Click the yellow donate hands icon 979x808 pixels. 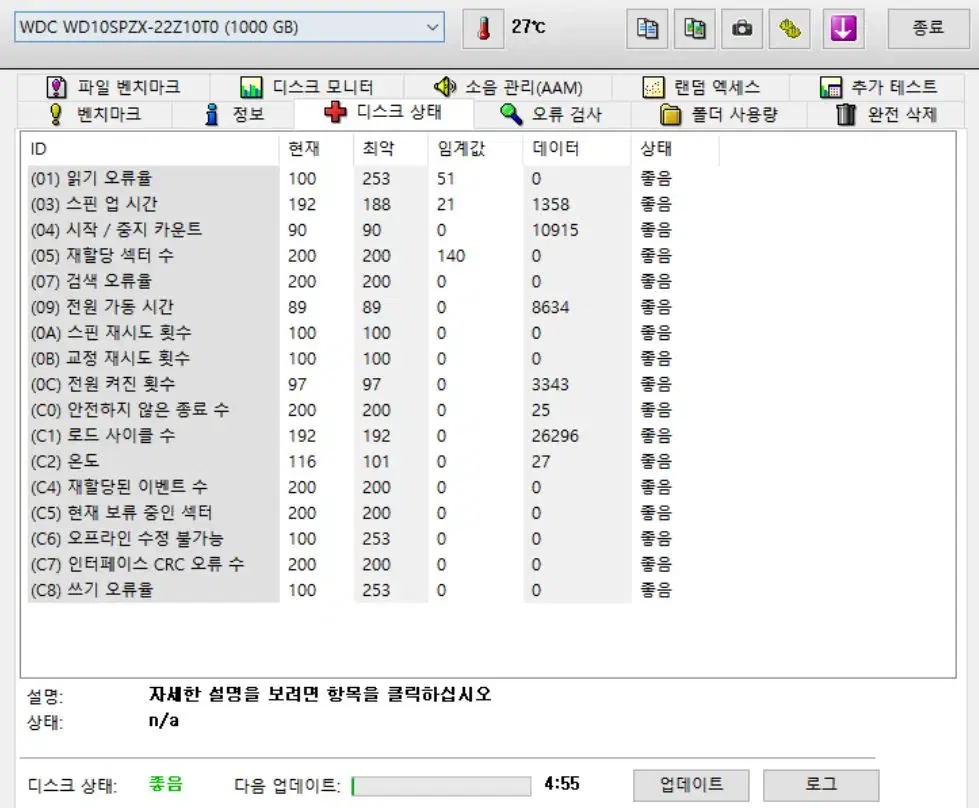tap(790, 29)
